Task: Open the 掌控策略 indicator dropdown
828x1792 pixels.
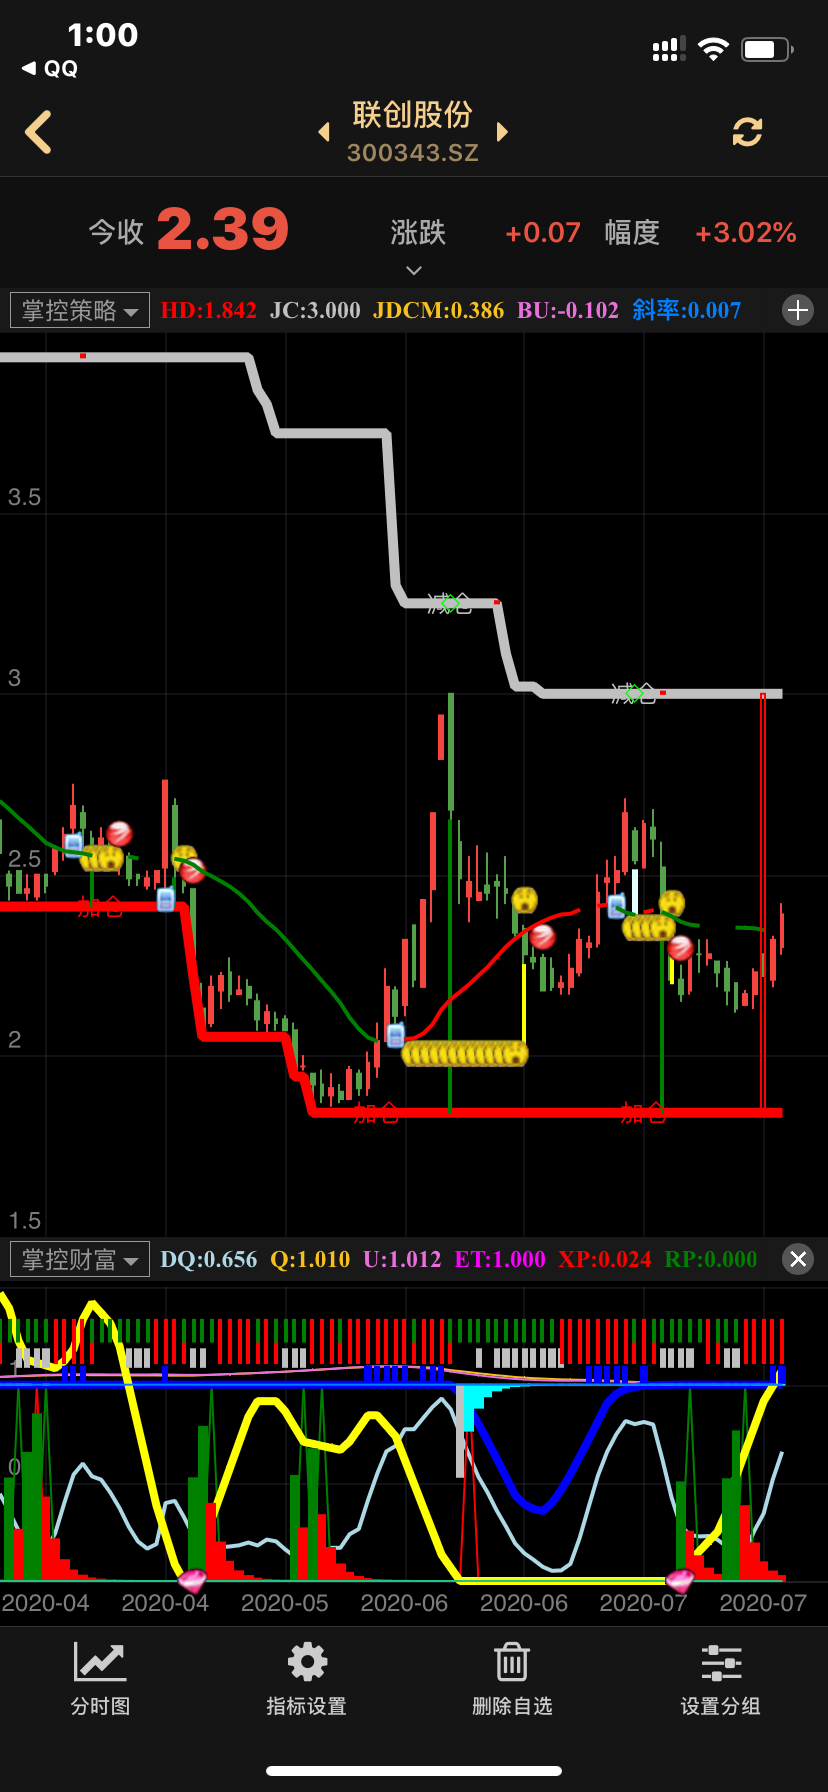Action: tap(80, 310)
